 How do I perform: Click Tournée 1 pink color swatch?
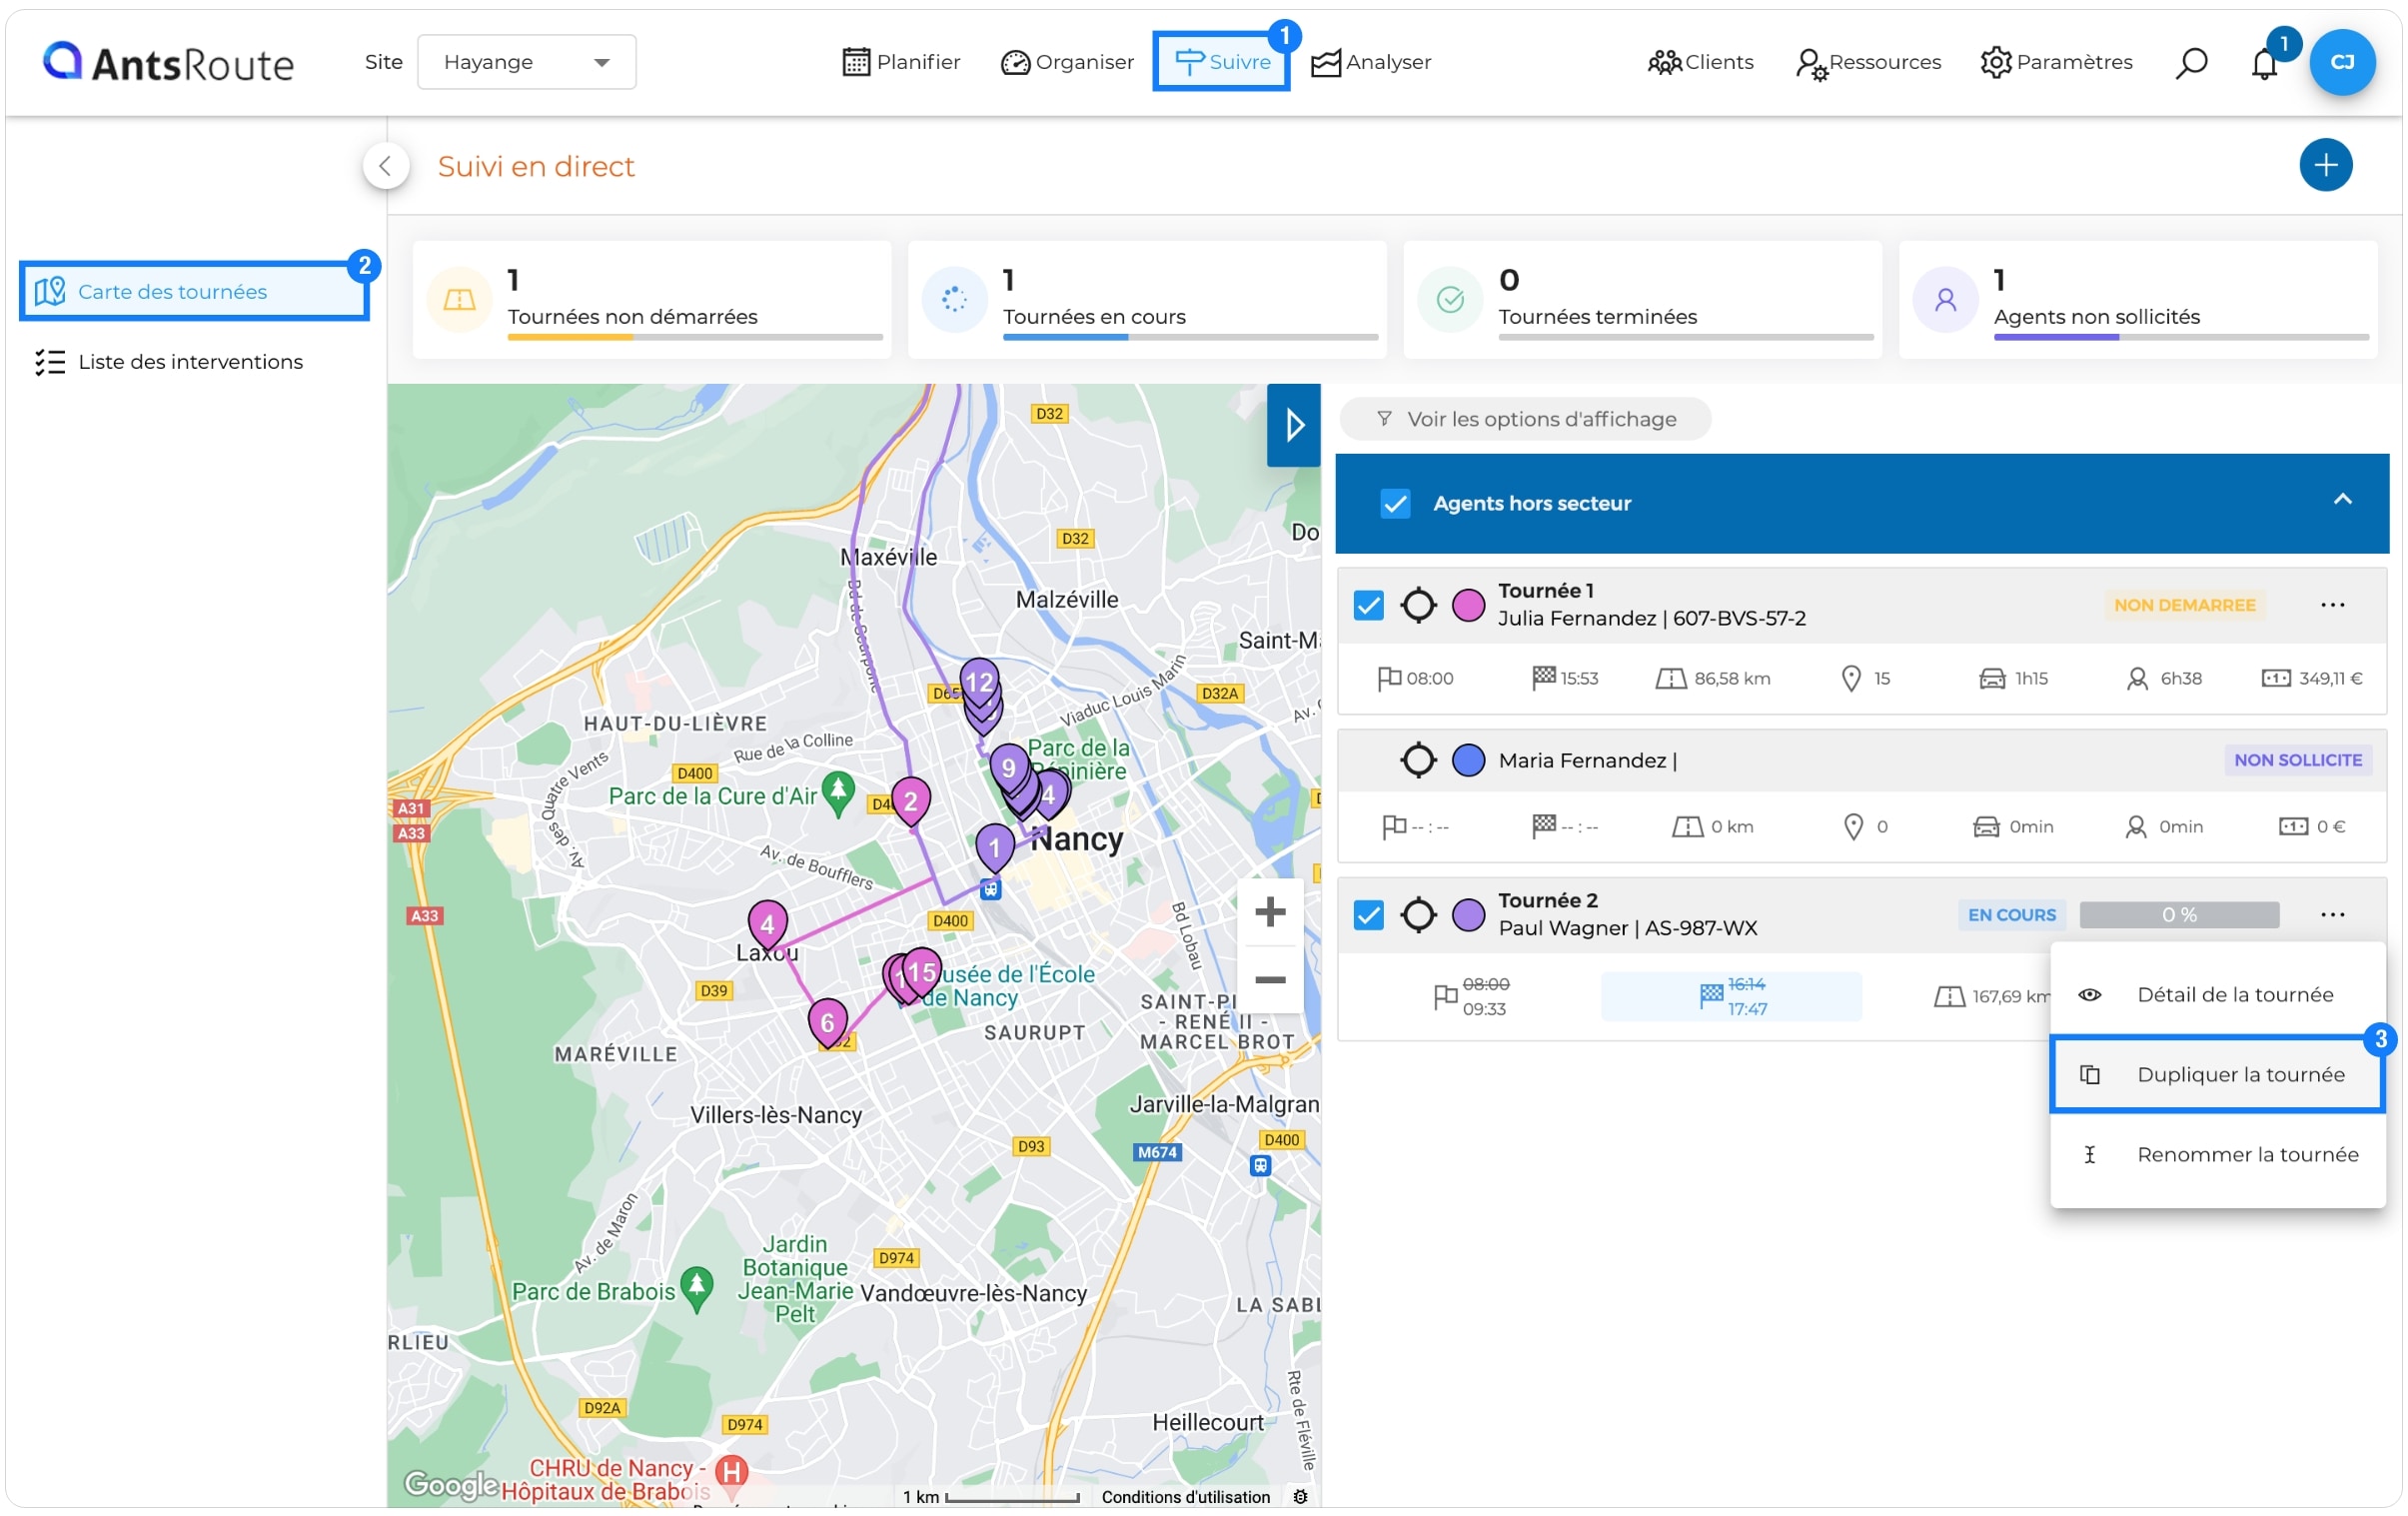1467,605
